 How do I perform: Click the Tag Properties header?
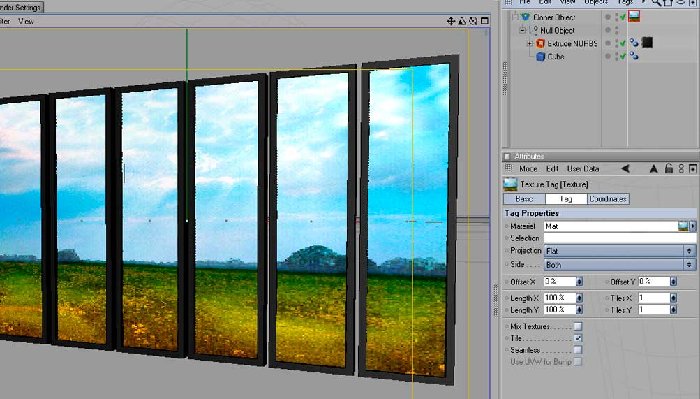[x=600, y=213]
